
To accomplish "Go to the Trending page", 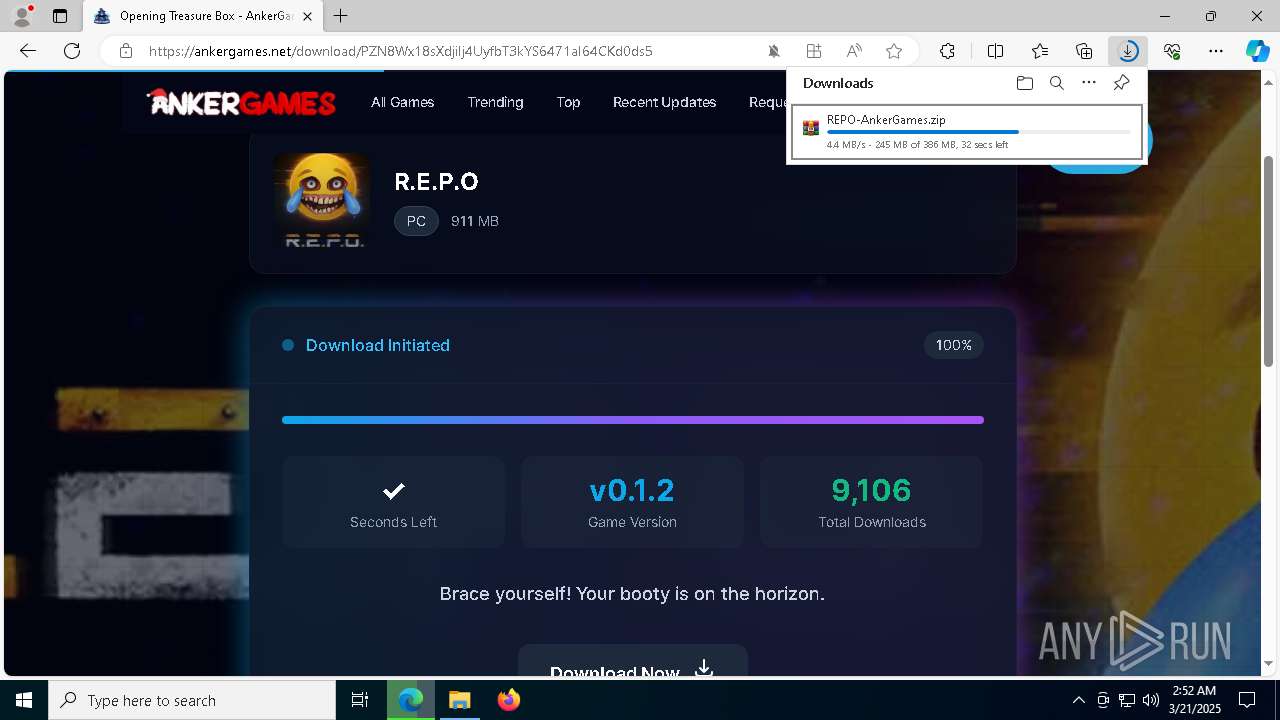I will pyautogui.click(x=495, y=102).
